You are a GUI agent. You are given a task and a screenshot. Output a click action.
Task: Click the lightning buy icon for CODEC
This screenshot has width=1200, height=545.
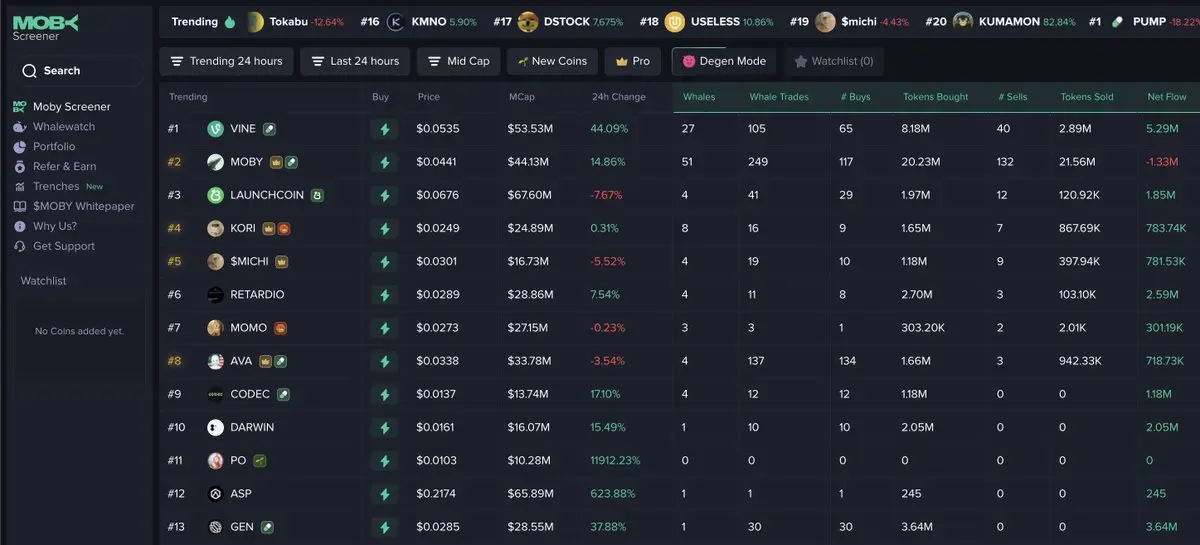pyautogui.click(x=384, y=395)
